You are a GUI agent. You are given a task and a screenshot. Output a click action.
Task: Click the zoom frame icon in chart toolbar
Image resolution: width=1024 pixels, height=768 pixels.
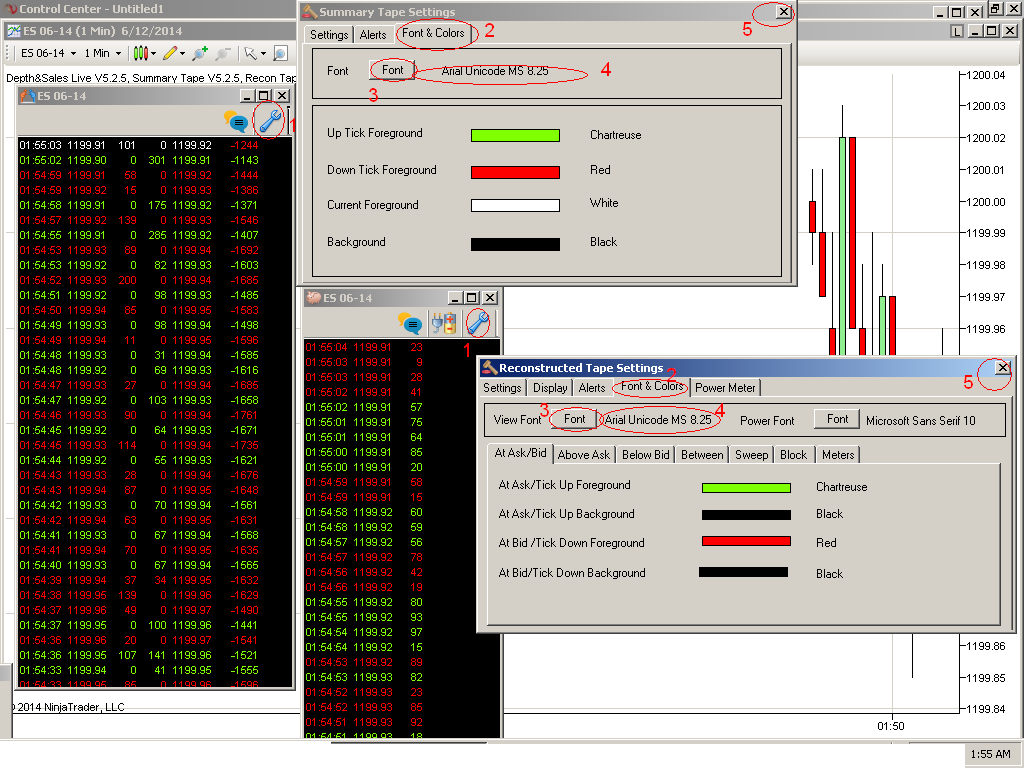pyautogui.click(x=281, y=53)
